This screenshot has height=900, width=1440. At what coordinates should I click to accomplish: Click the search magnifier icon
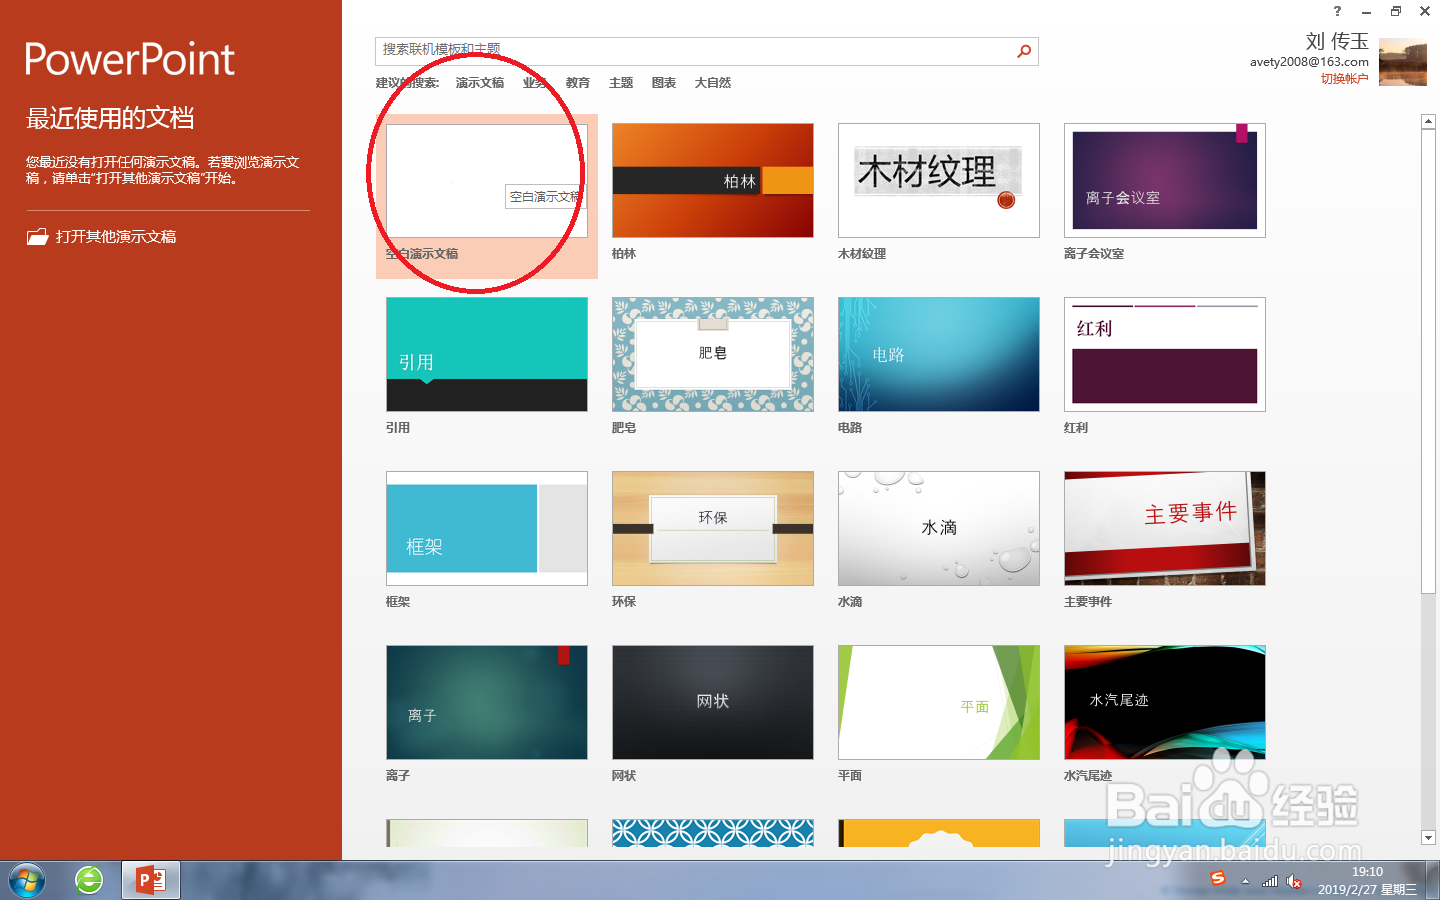(1023, 51)
